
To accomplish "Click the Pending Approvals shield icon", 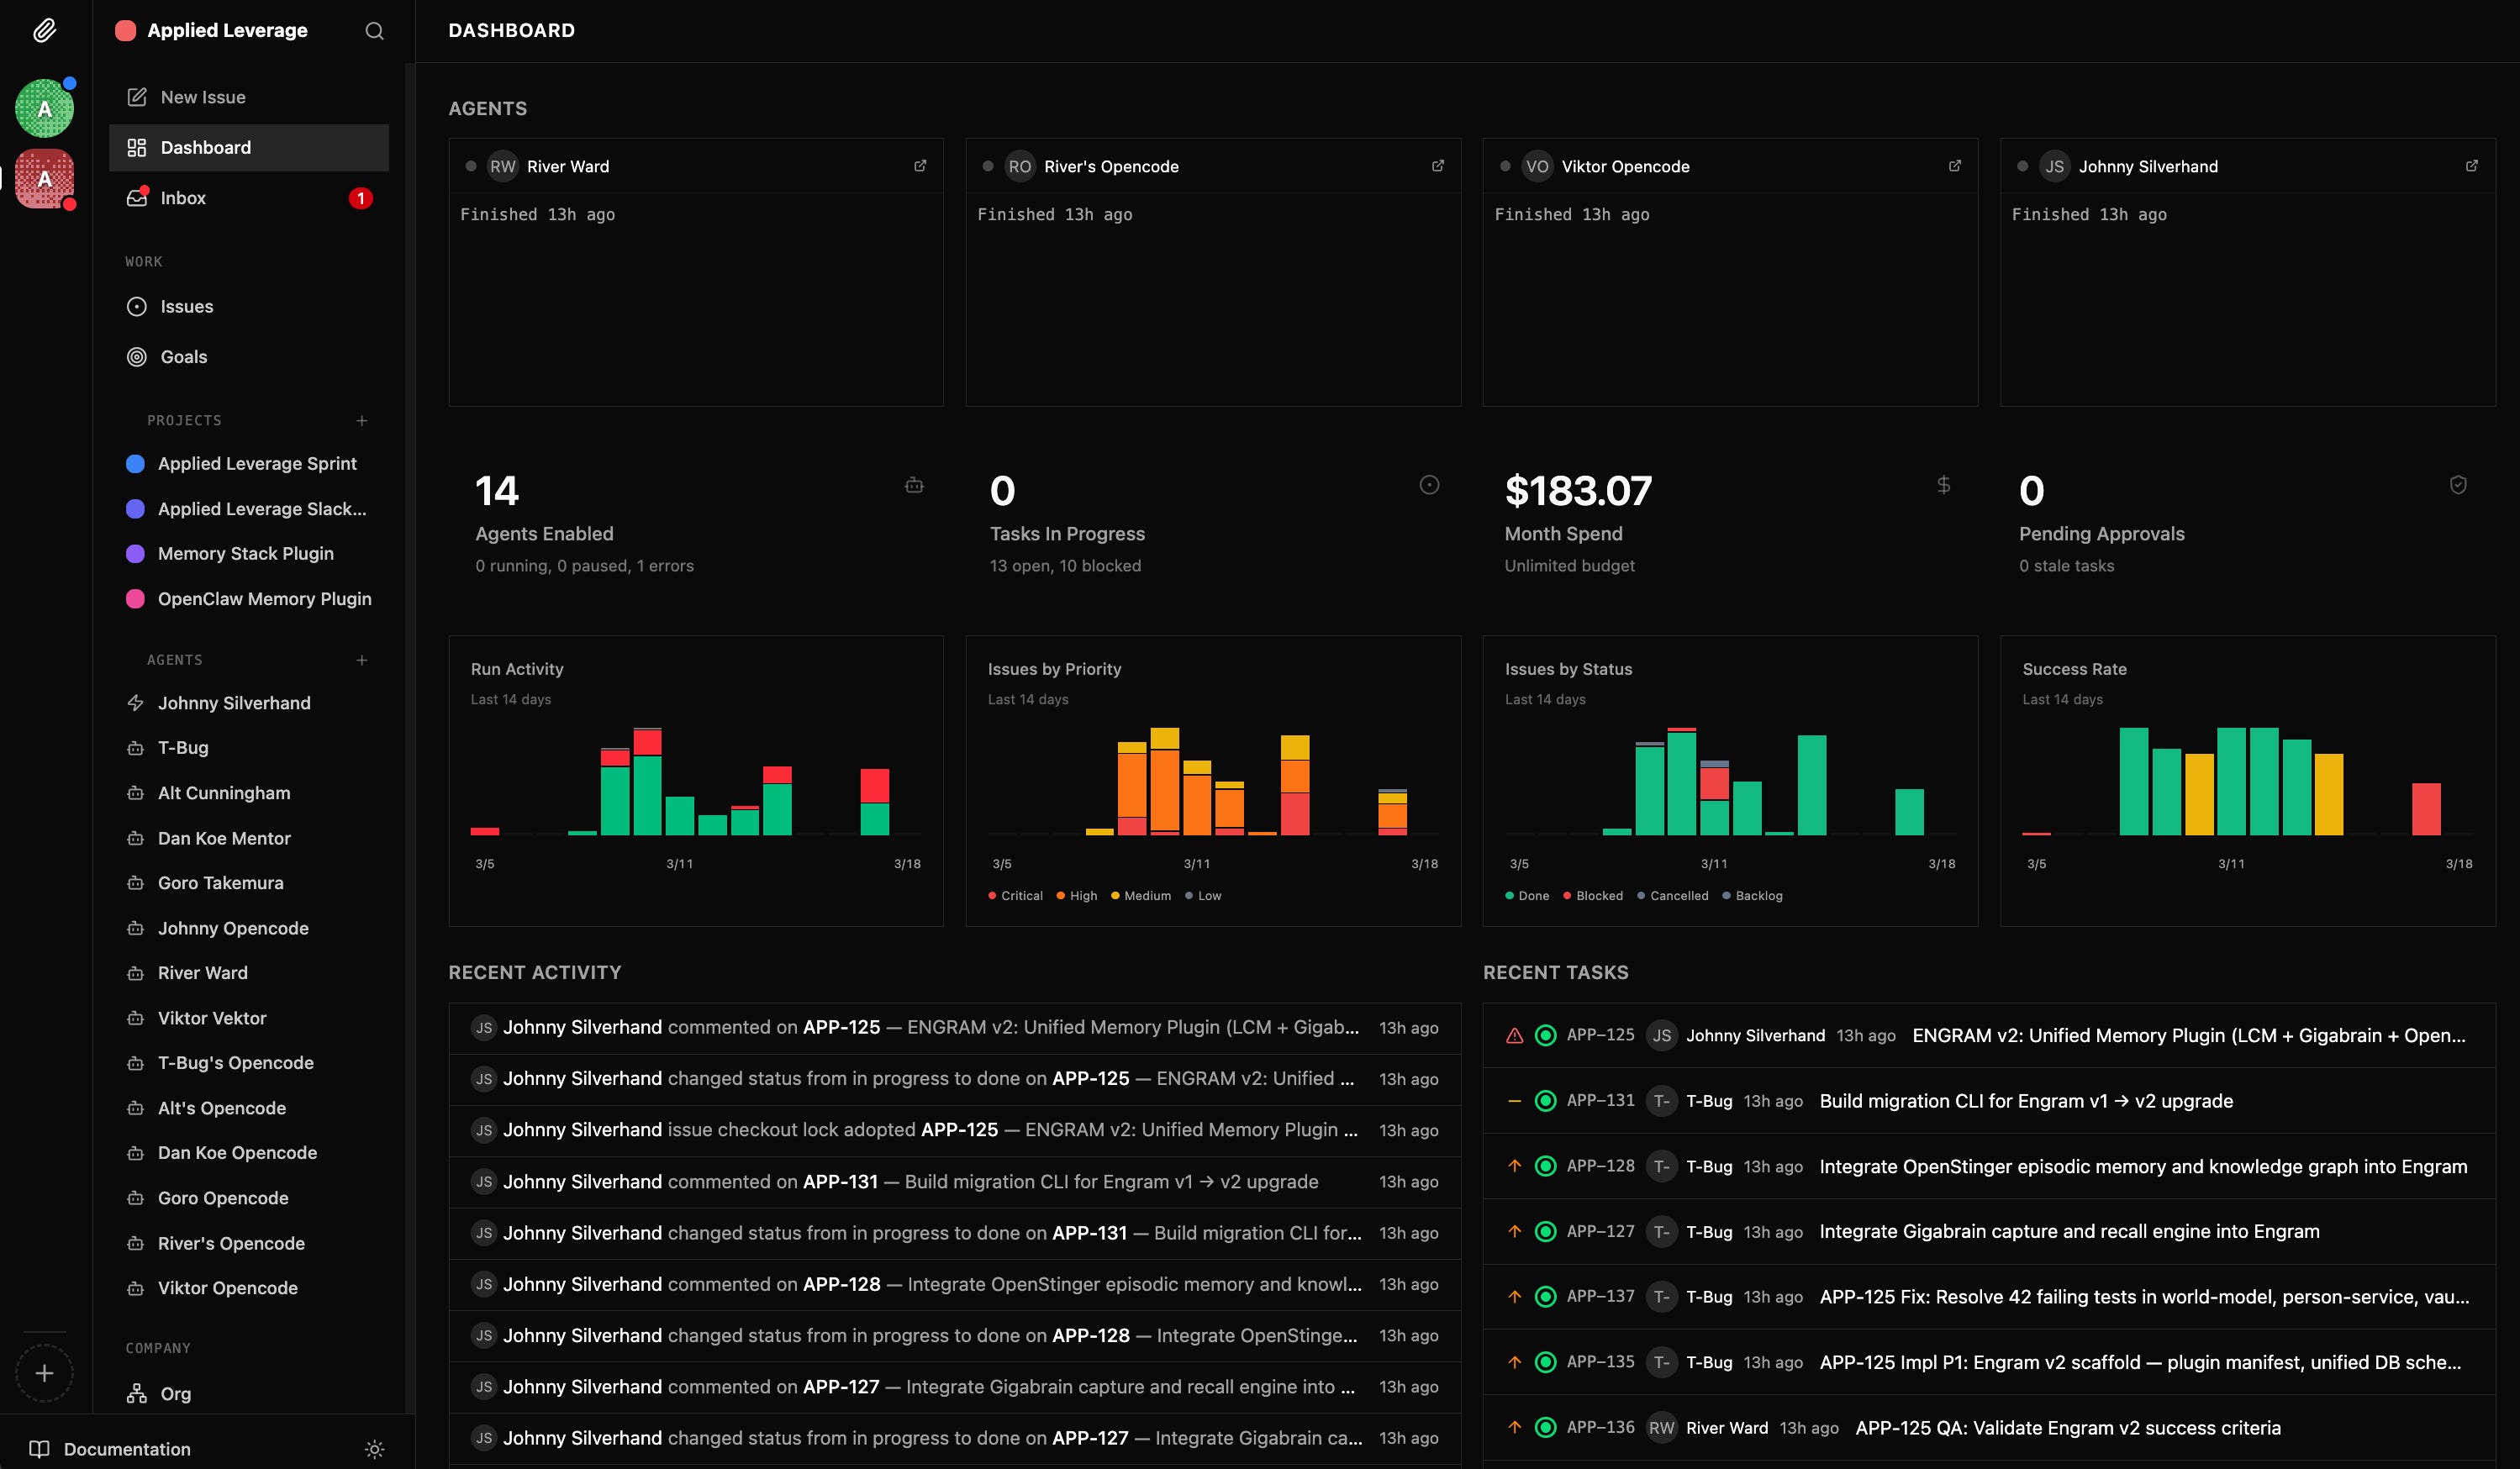I will pos(2458,485).
